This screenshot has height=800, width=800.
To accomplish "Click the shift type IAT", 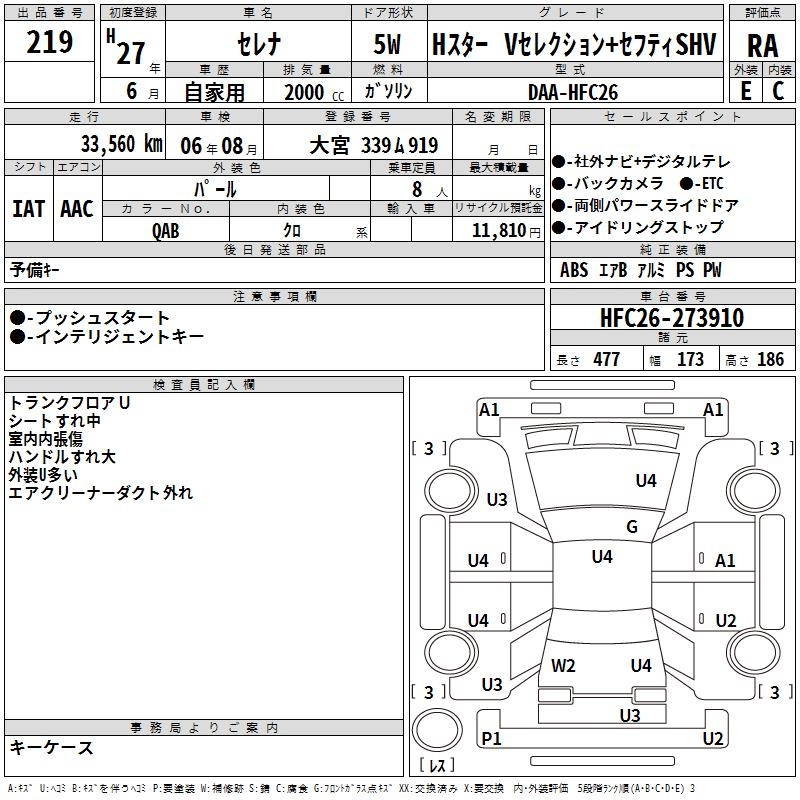I will click(29, 209).
